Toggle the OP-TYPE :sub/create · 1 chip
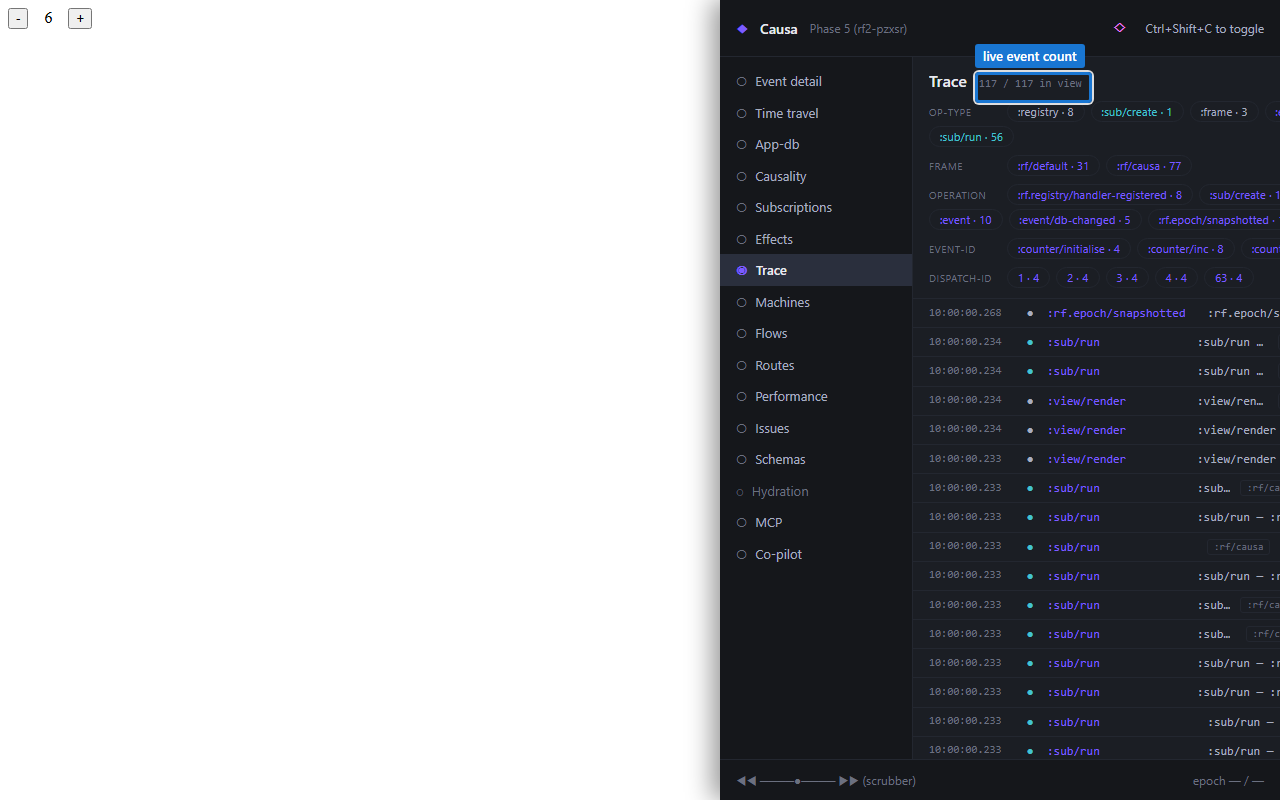This screenshot has height=800, width=1280. (1137, 112)
